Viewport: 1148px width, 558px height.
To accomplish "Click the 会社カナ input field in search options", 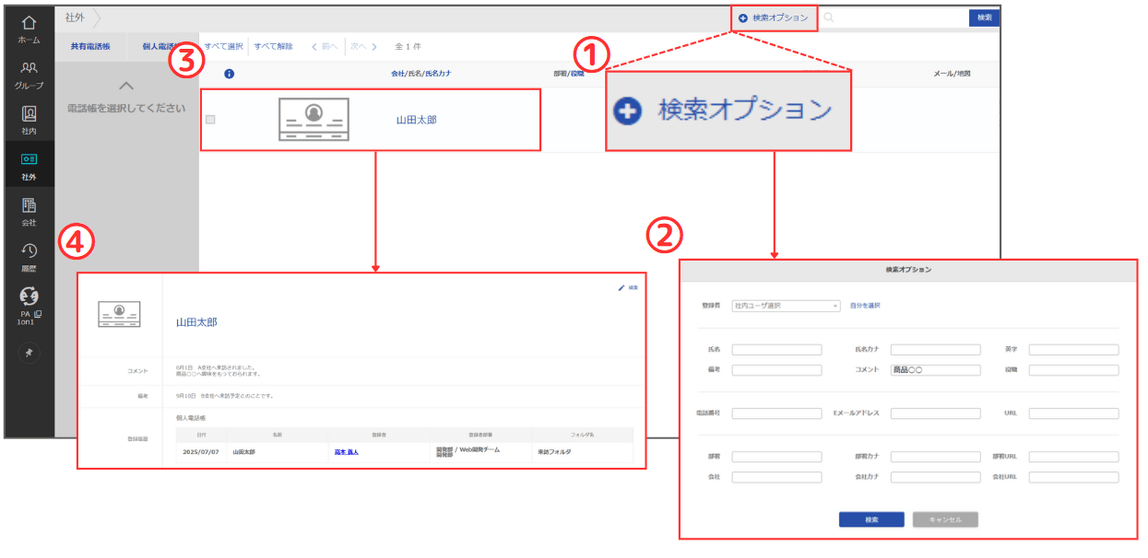I will point(936,477).
